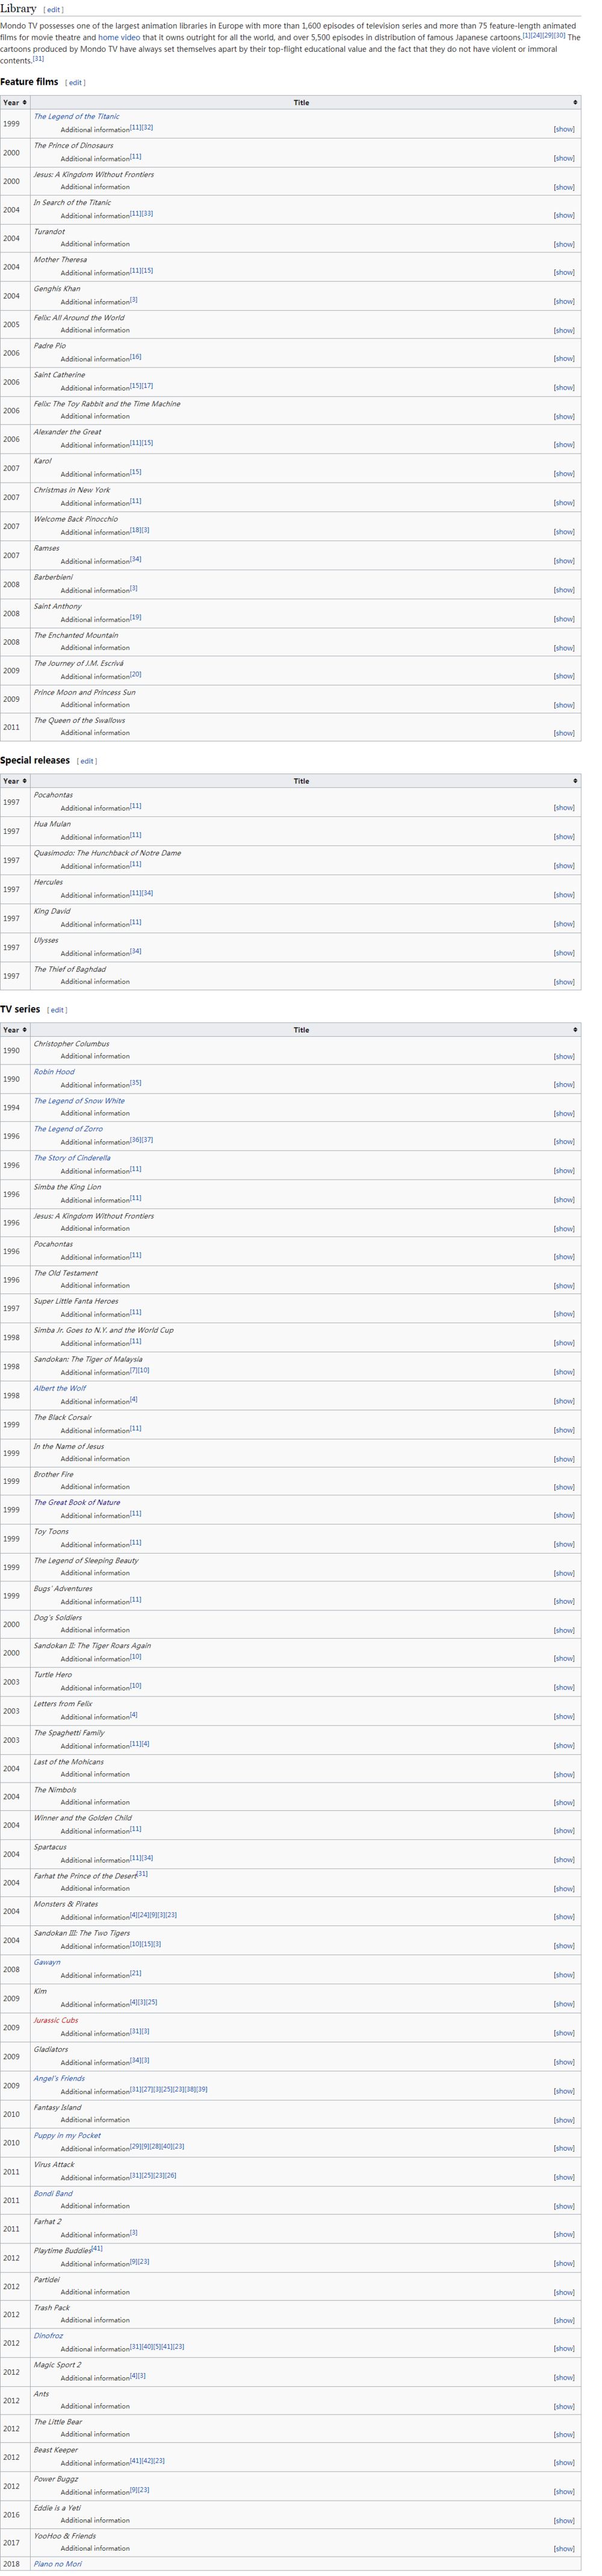Show details for Toy Toons
602x2576 pixels.
pos(564,1544)
